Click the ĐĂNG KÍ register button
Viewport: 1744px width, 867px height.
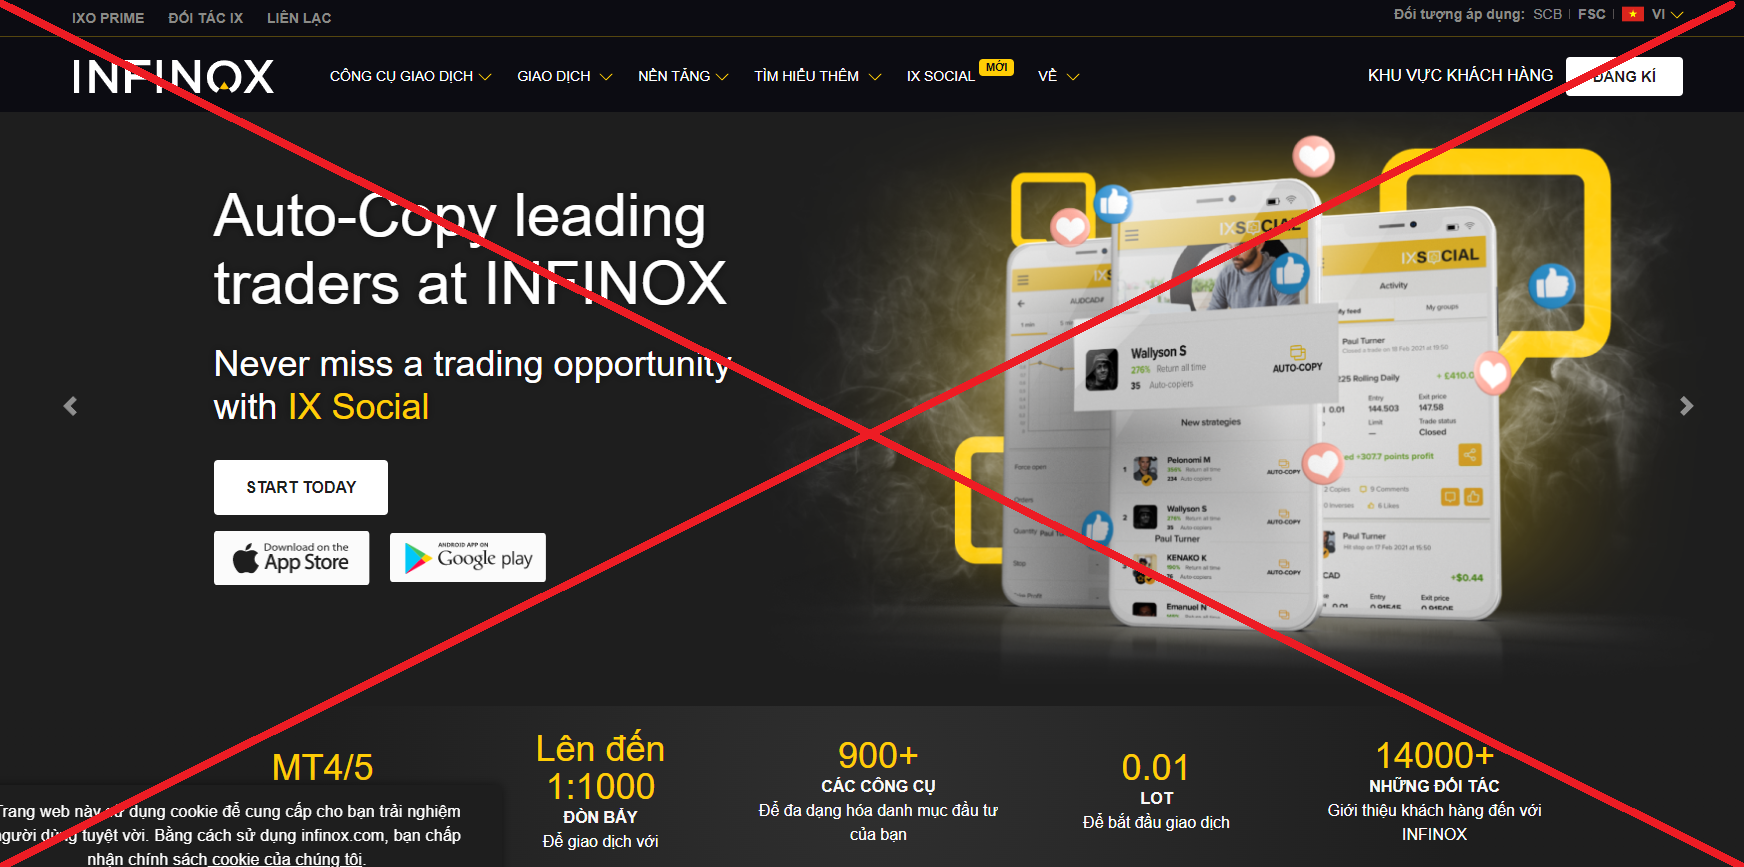[1624, 76]
